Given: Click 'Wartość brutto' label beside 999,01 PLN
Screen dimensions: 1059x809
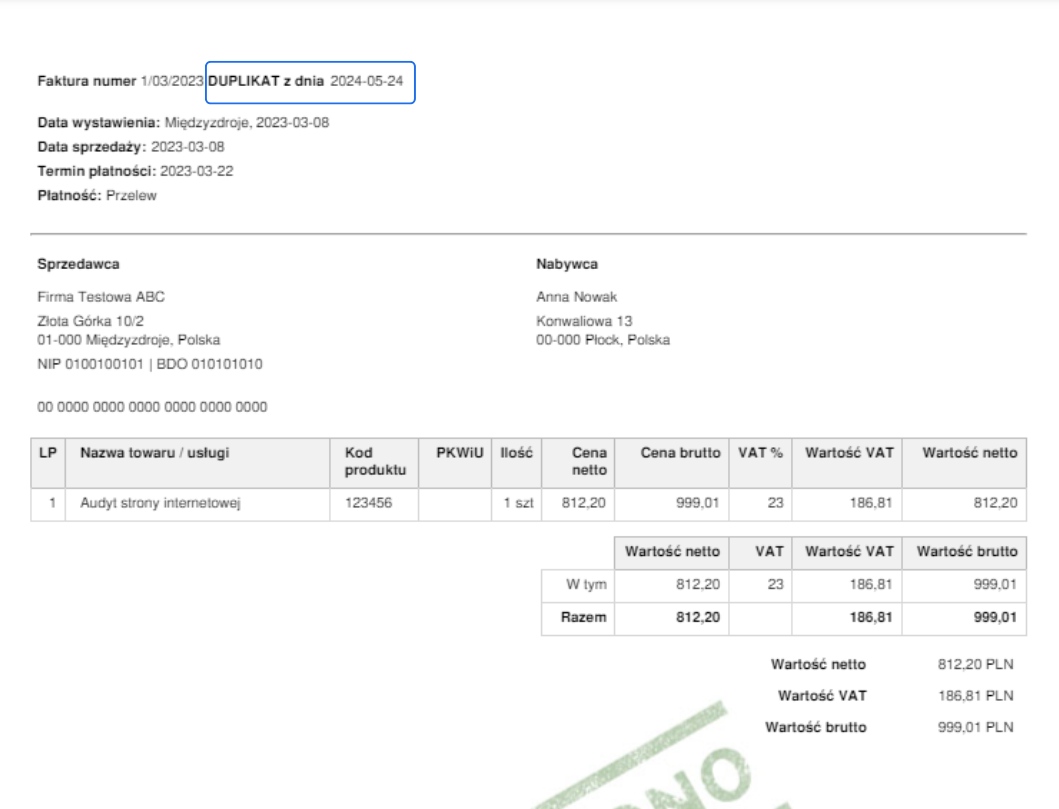Looking at the screenshot, I should tap(816, 727).
